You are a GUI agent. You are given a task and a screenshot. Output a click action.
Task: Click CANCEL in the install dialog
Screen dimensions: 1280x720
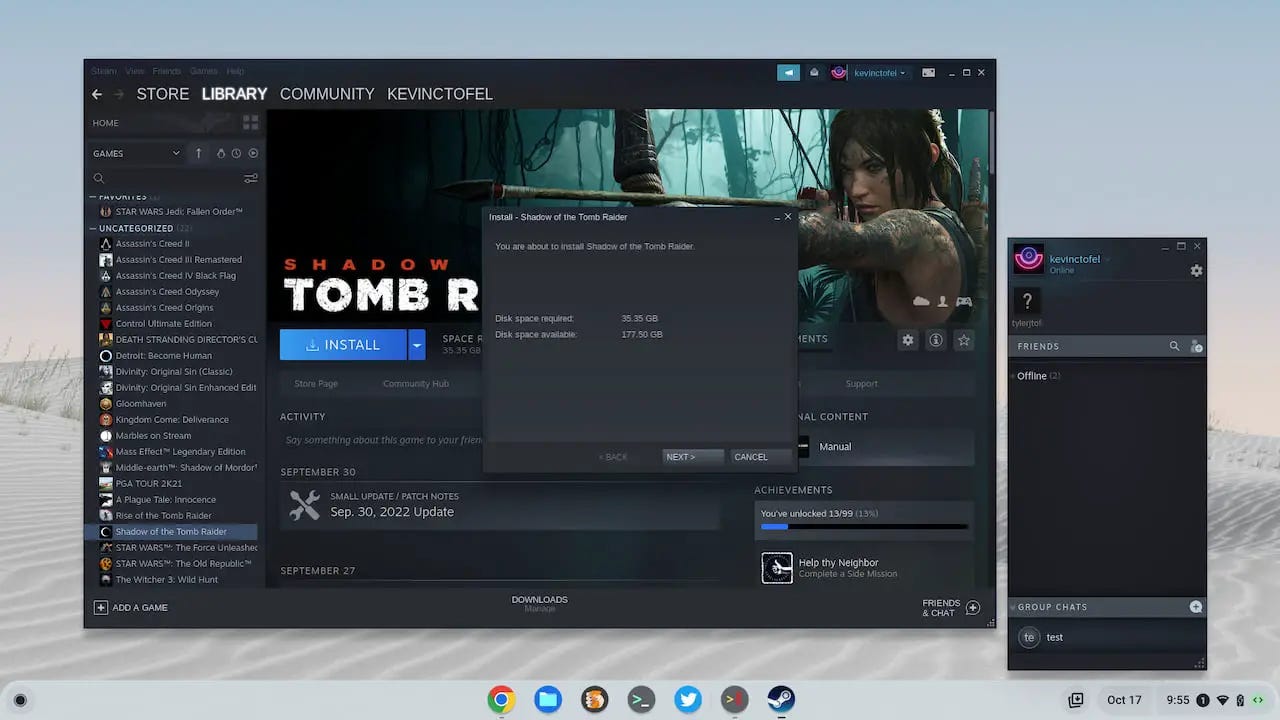click(760, 457)
